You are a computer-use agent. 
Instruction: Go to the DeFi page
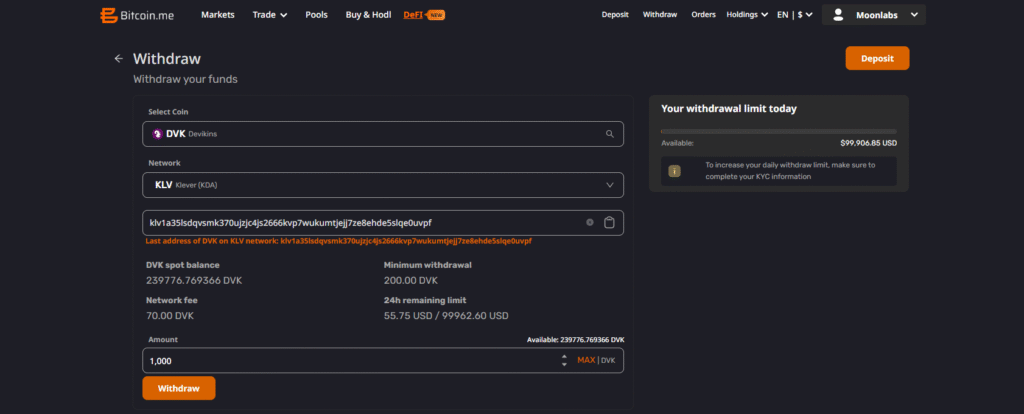[x=412, y=15]
